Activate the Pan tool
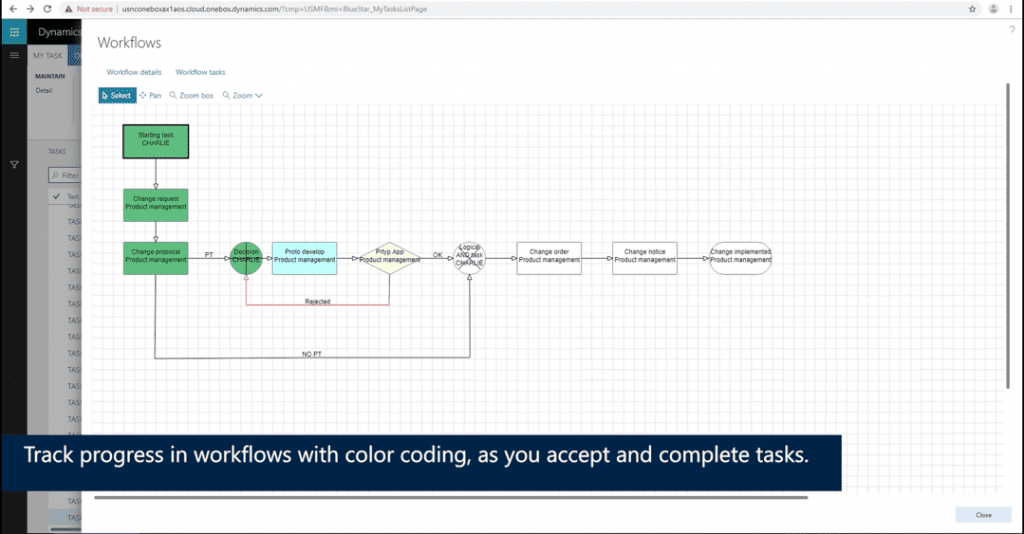 pyautogui.click(x=150, y=95)
